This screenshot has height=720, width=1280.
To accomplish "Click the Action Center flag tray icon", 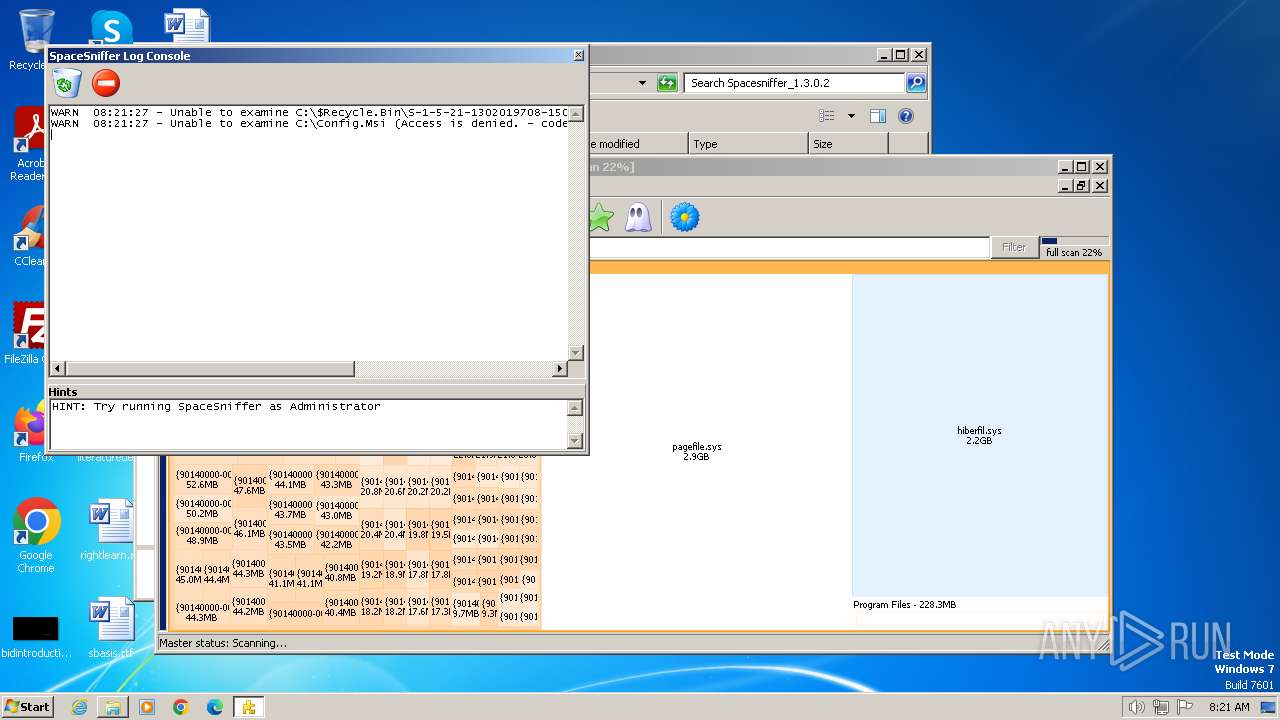I will [1185, 707].
